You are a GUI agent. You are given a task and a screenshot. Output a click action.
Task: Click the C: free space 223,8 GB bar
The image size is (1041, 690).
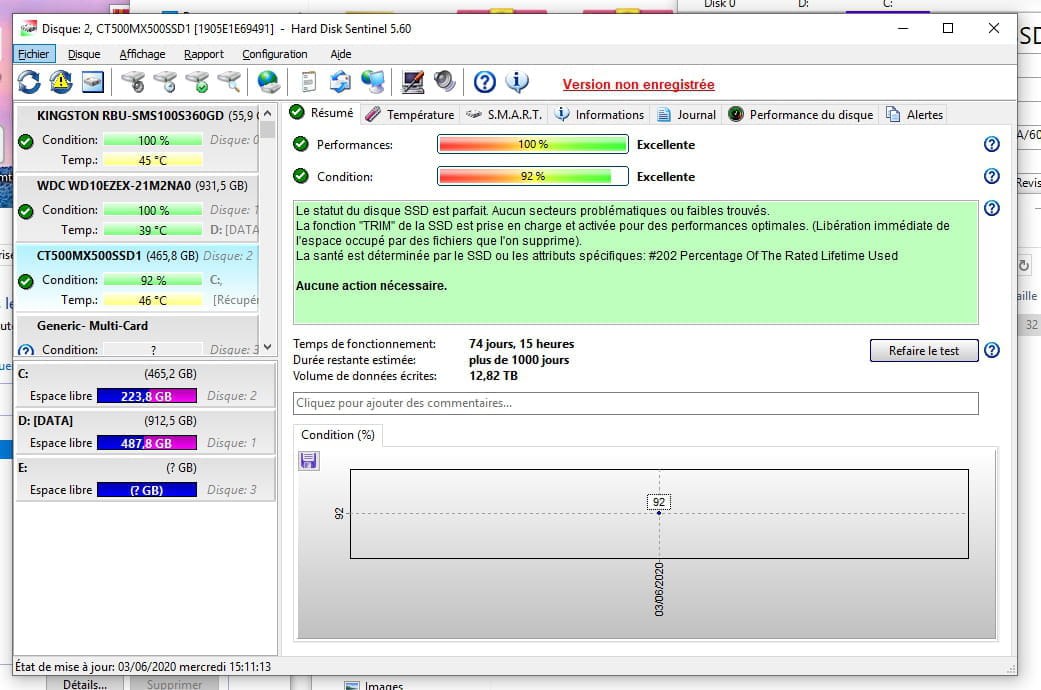coord(147,396)
